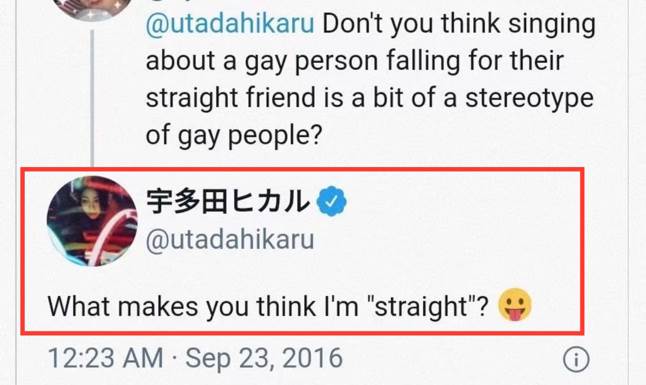Click the reply line "Don't you think singing"
The image size is (646, 385).
[459, 24]
